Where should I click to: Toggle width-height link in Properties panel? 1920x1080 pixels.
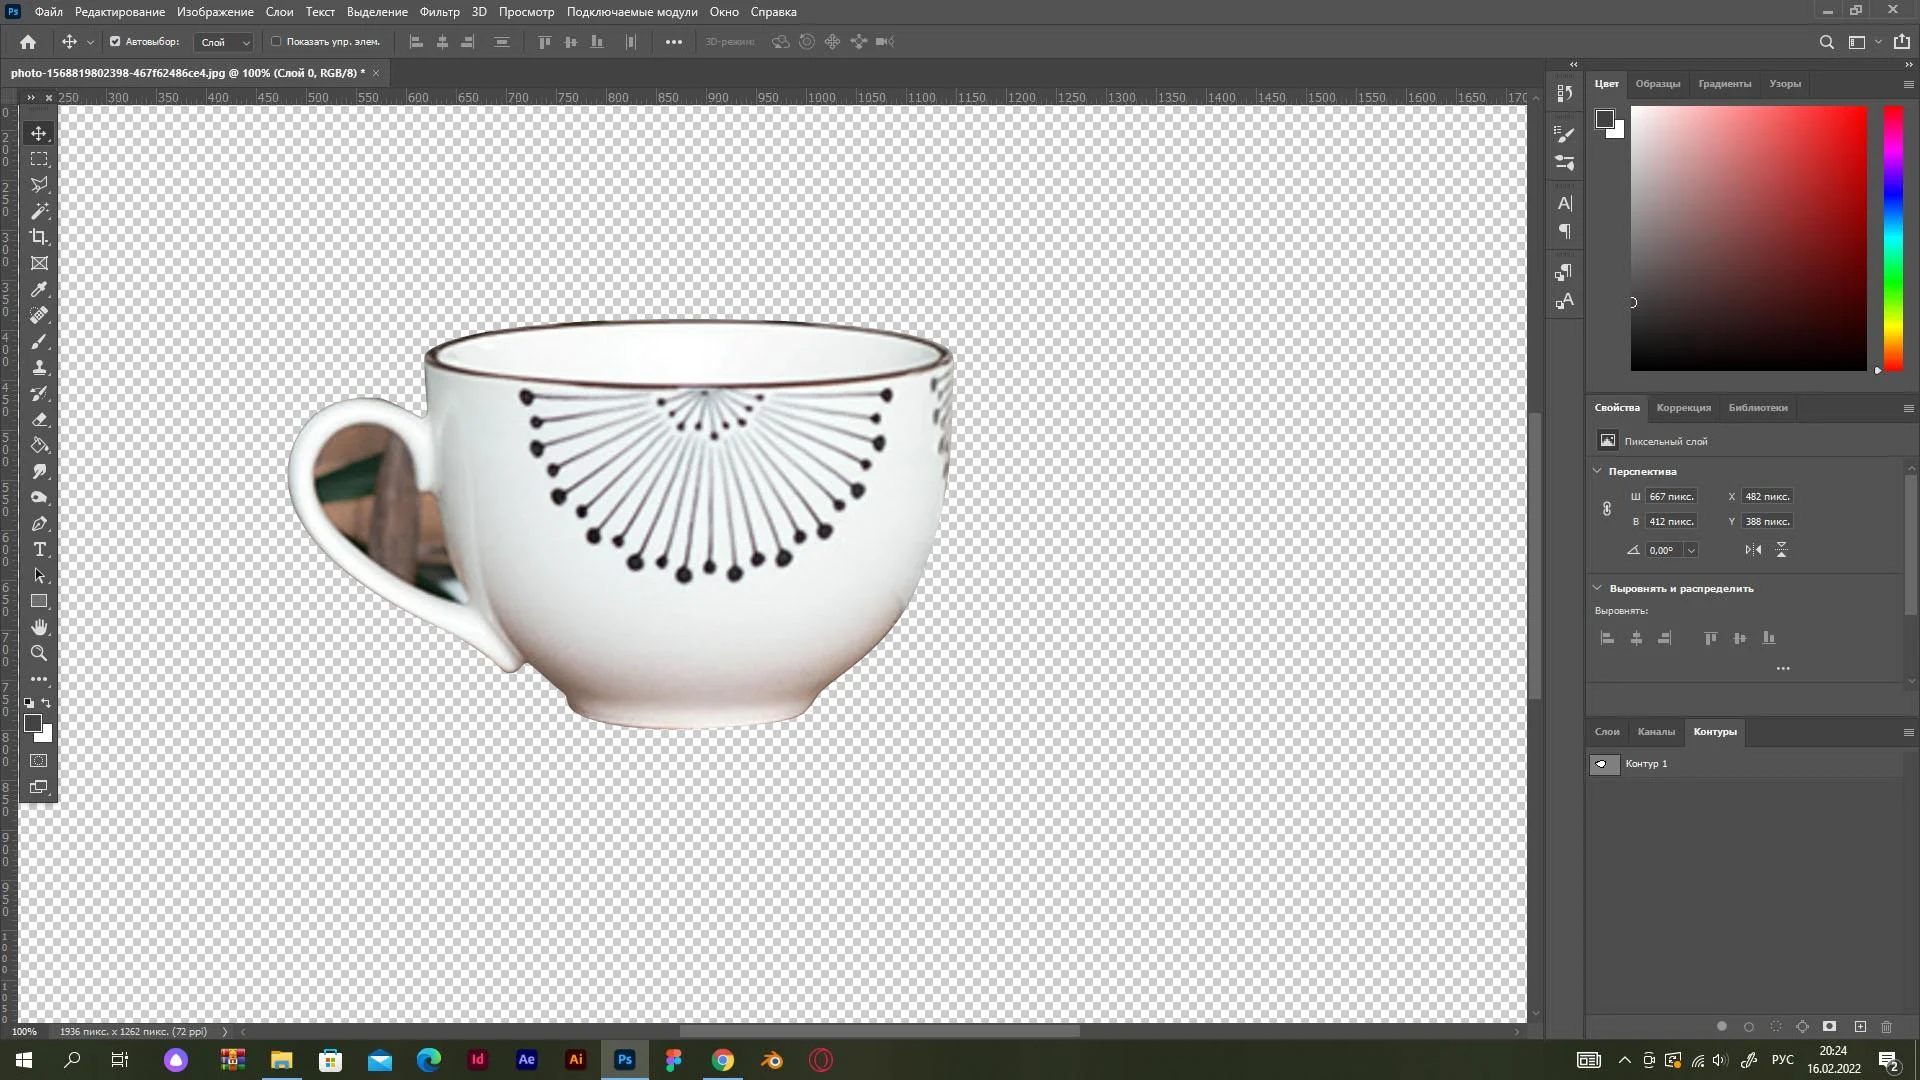click(x=1607, y=509)
